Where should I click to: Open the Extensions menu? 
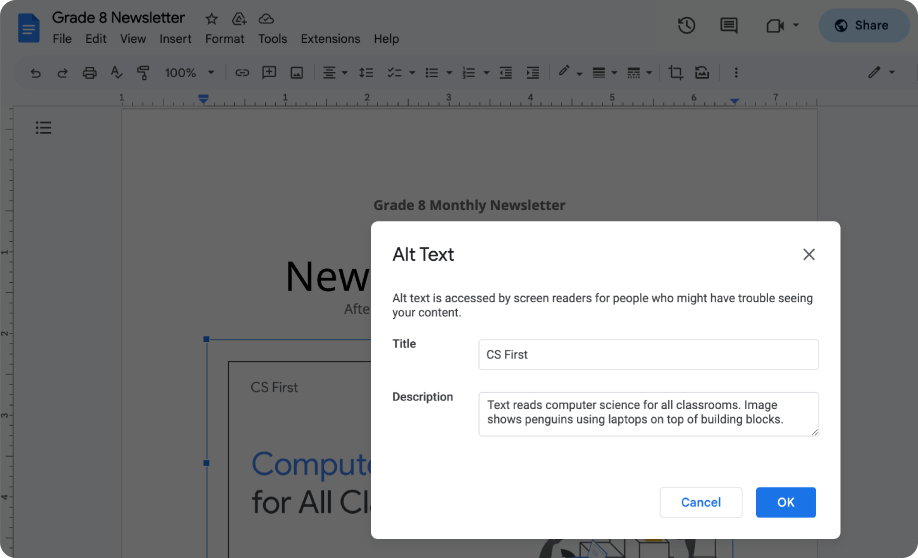pyautogui.click(x=330, y=39)
